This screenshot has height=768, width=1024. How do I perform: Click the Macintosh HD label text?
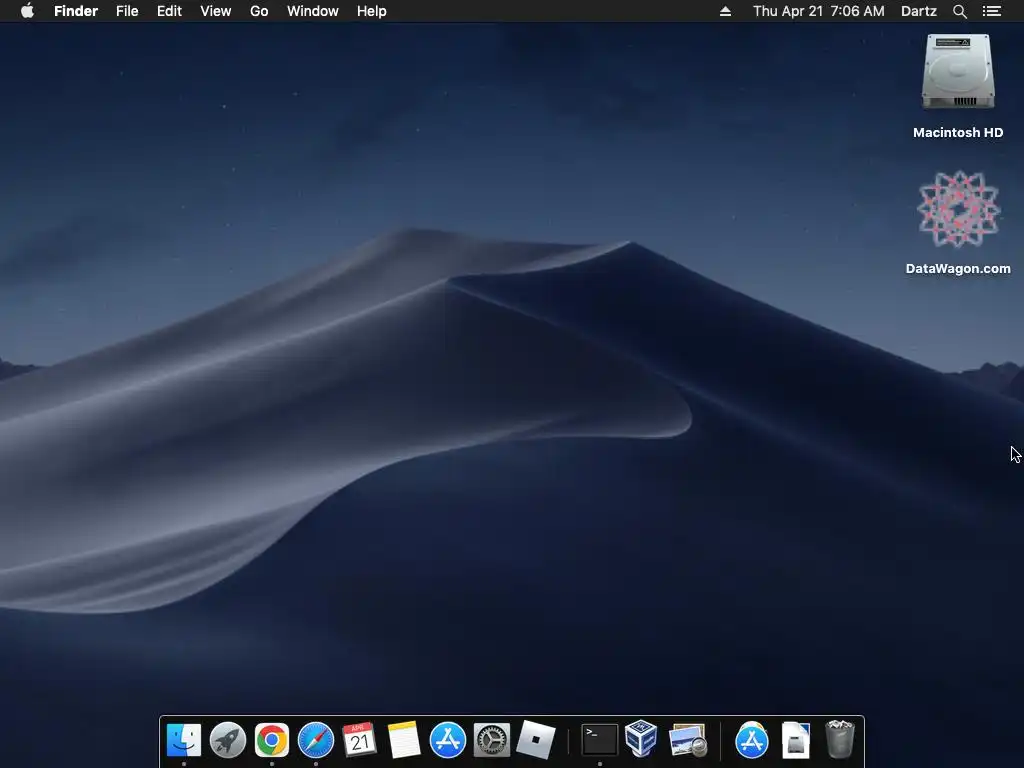point(958,133)
